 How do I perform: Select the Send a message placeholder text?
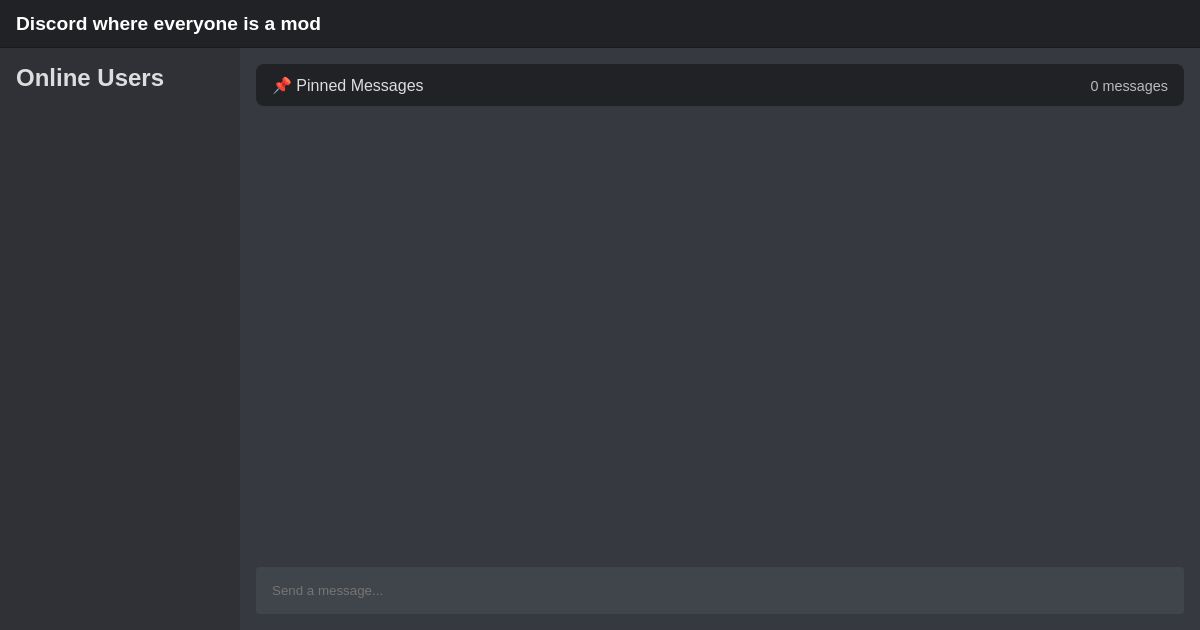pos(327,590)
